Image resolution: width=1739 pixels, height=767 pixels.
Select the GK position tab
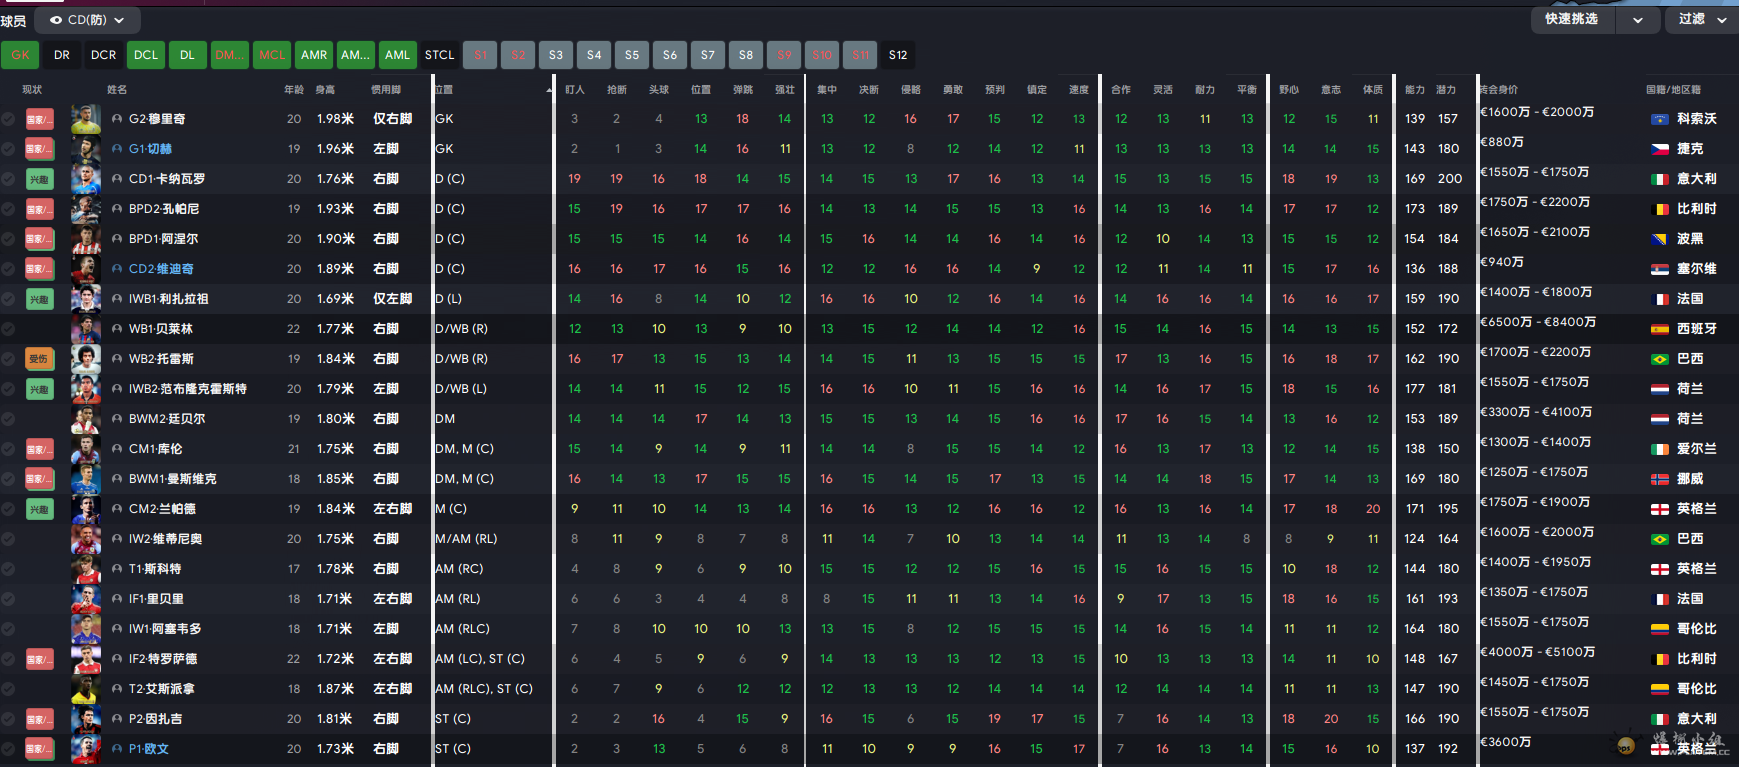coord(20,55)
